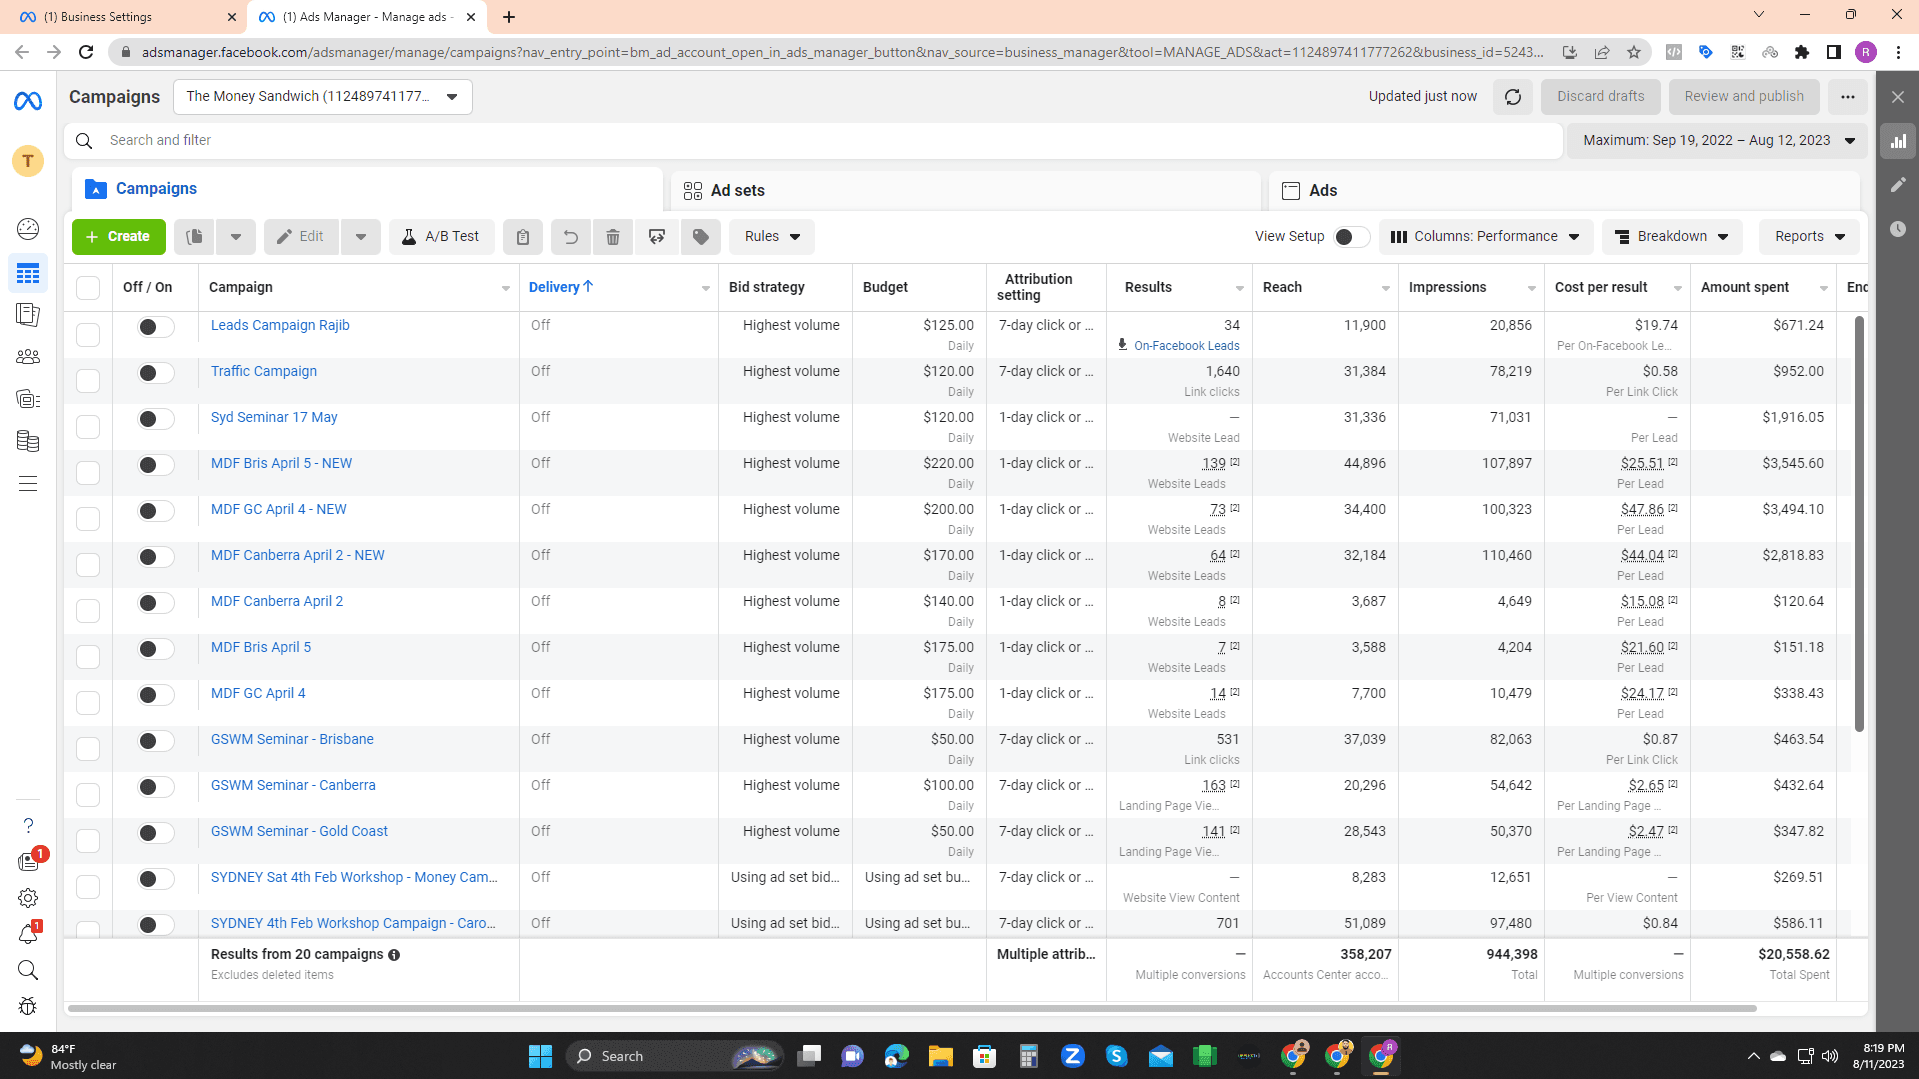Viewport: 1919px width, 1079px height.
Task: Click the Discard drafts button
Action: pos(1601,97)
